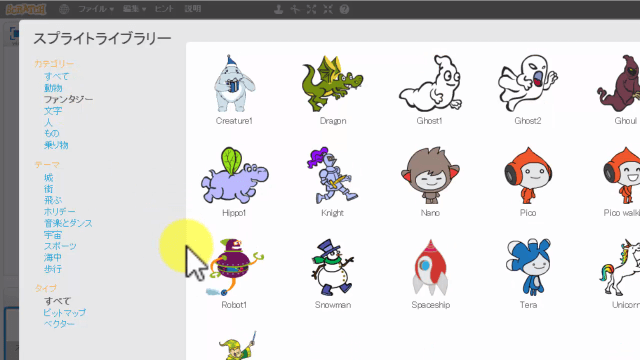Select the wizard sprite in bottom row
The image size is (640, 360).
238,346
